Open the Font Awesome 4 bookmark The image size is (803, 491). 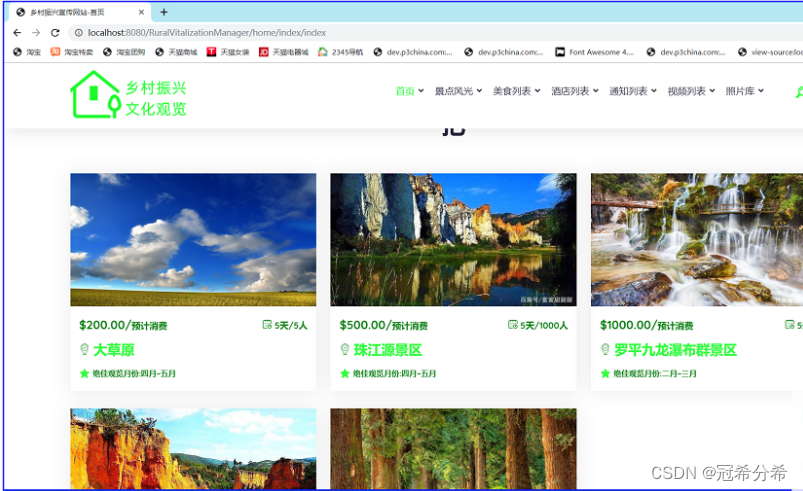pos(595,52)
